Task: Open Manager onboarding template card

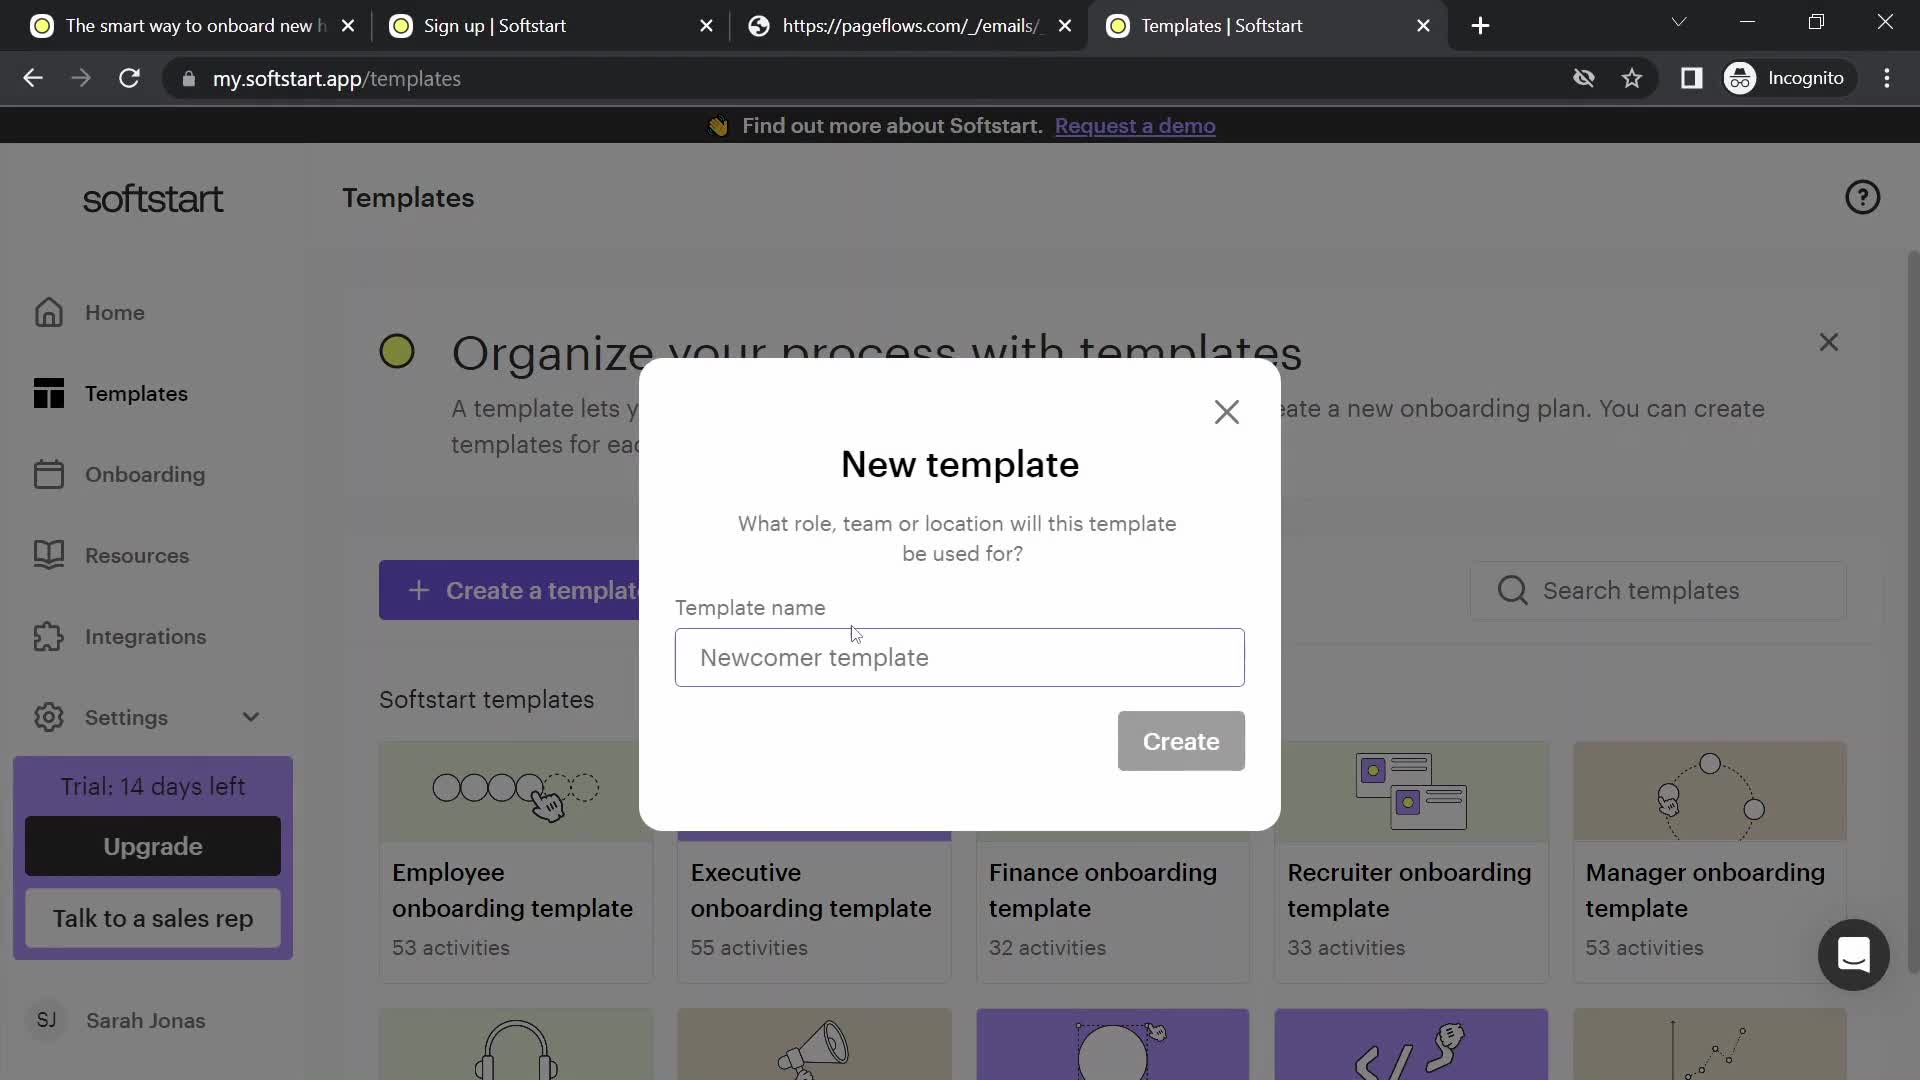Action: [x=1709, y=862]
